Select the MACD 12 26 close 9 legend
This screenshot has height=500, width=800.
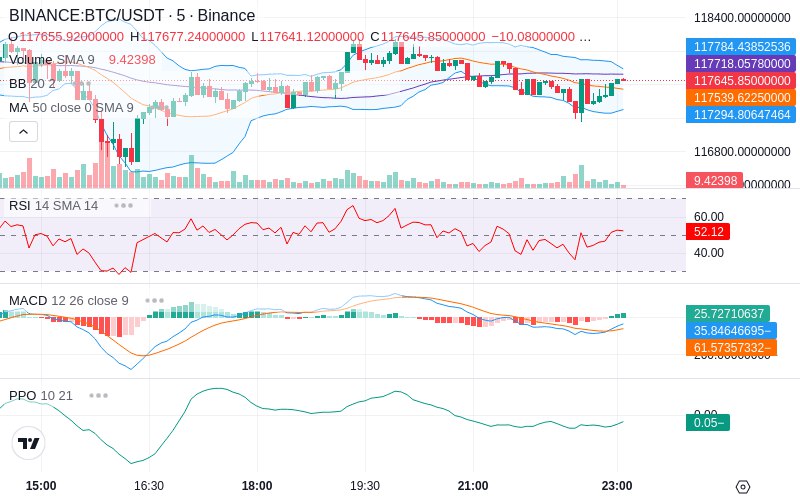tap(69, 301)
